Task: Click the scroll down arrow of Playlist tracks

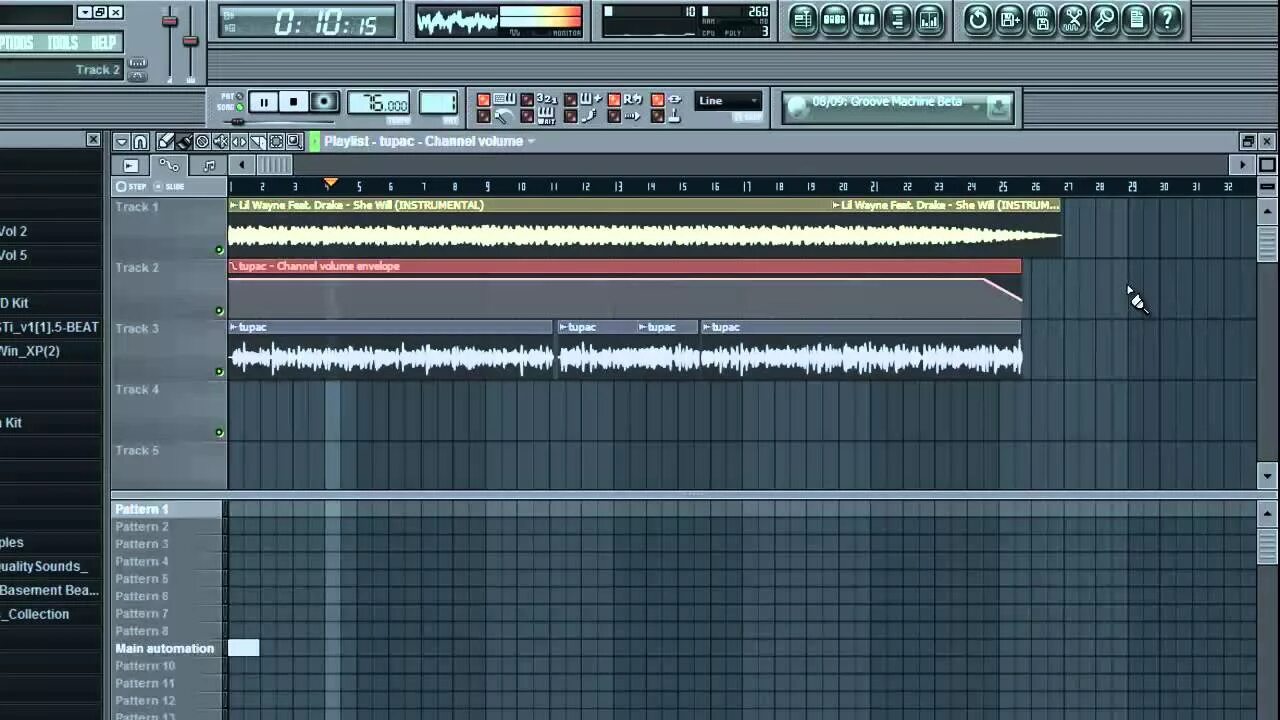Action: [1267, 475]
